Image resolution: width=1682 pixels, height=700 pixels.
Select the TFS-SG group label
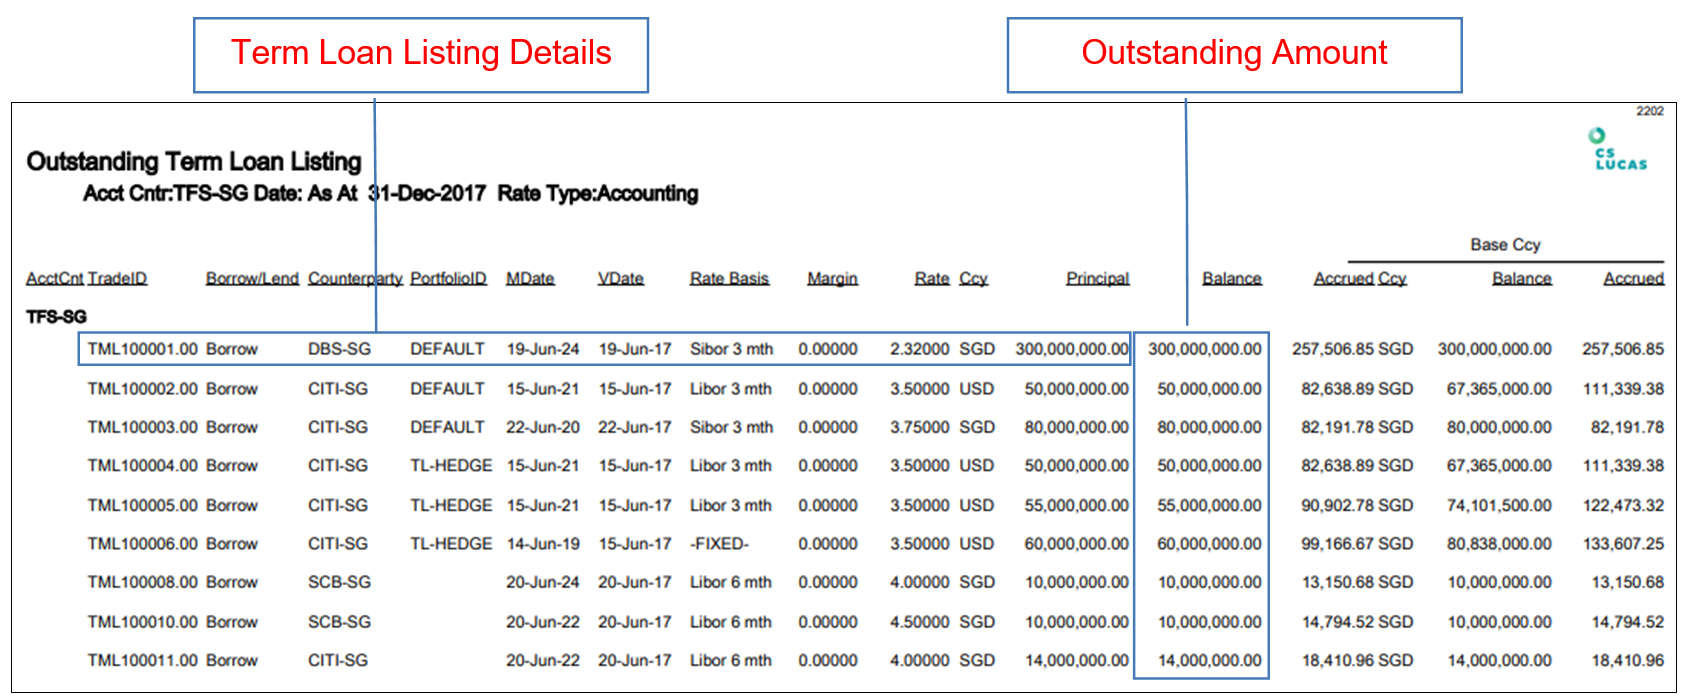[56, 317]
